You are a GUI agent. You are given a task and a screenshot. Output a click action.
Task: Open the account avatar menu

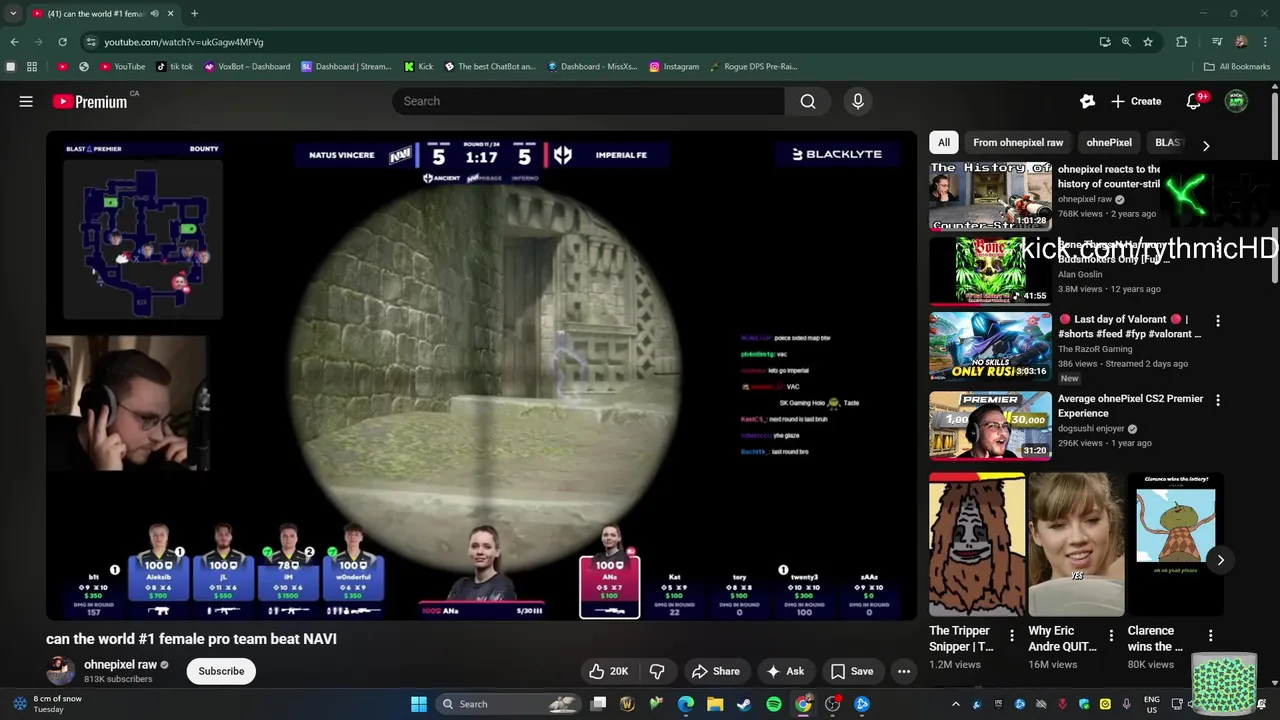click(1236, 101)
